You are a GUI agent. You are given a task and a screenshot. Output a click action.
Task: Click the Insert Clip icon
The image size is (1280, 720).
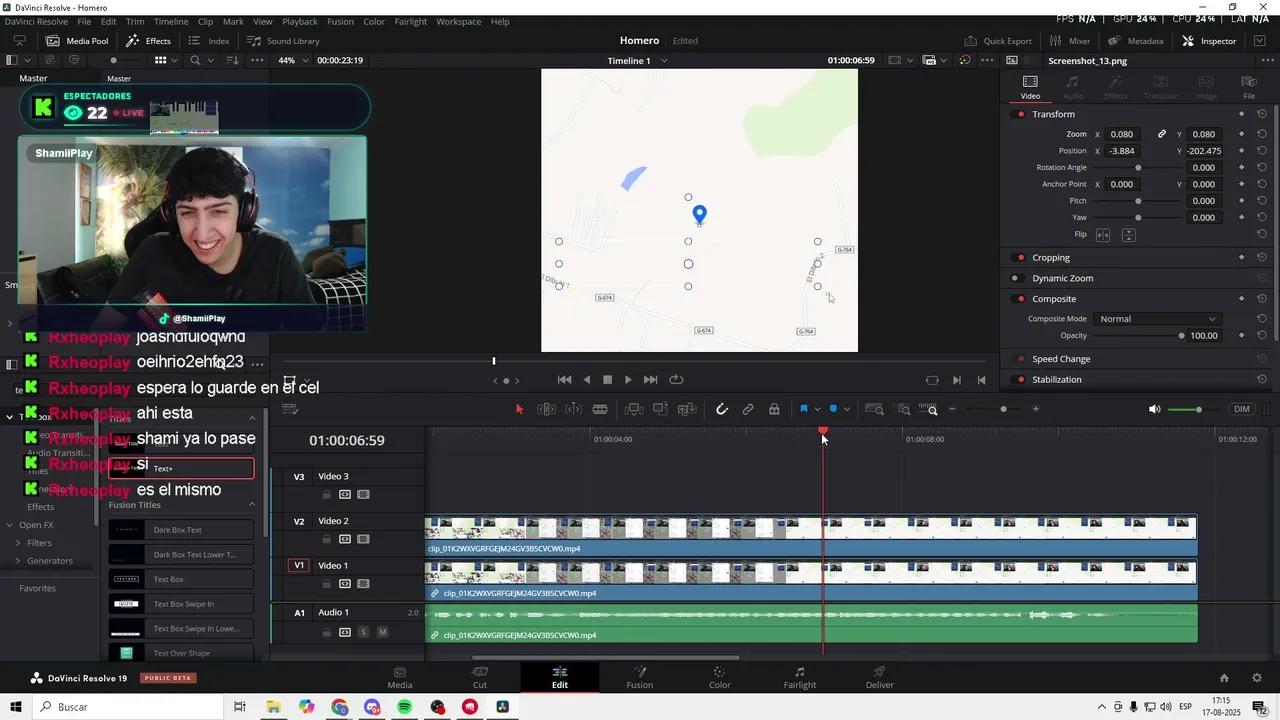(633, 409)
